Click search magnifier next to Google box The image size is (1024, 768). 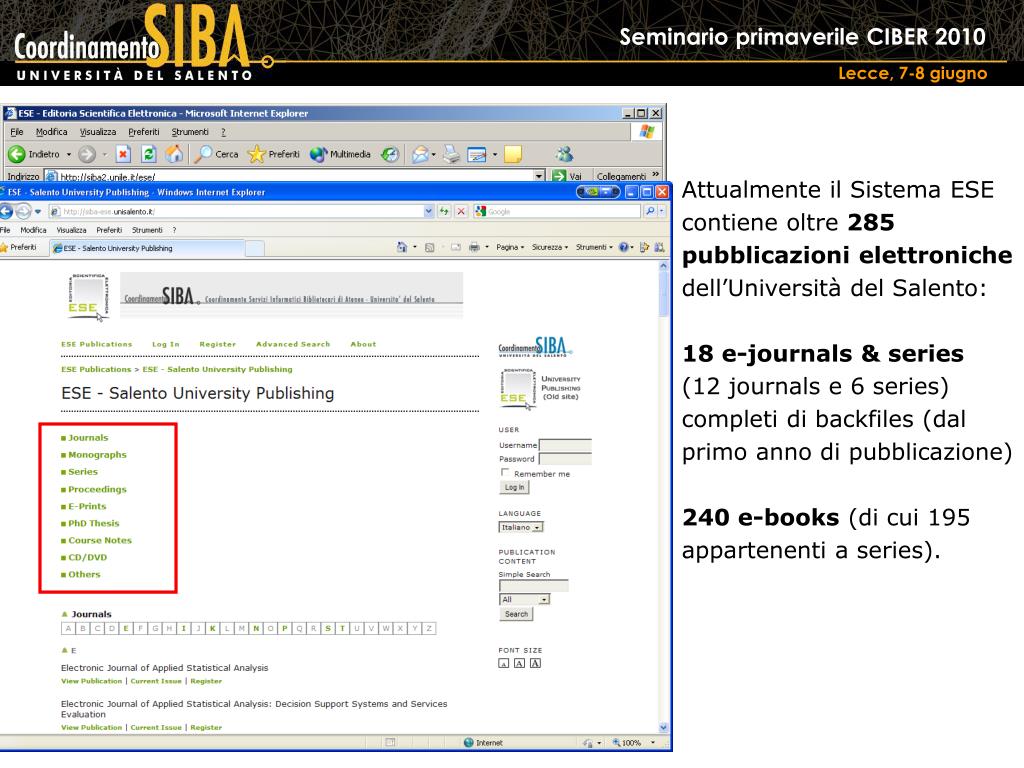click(x=650, y=211)
